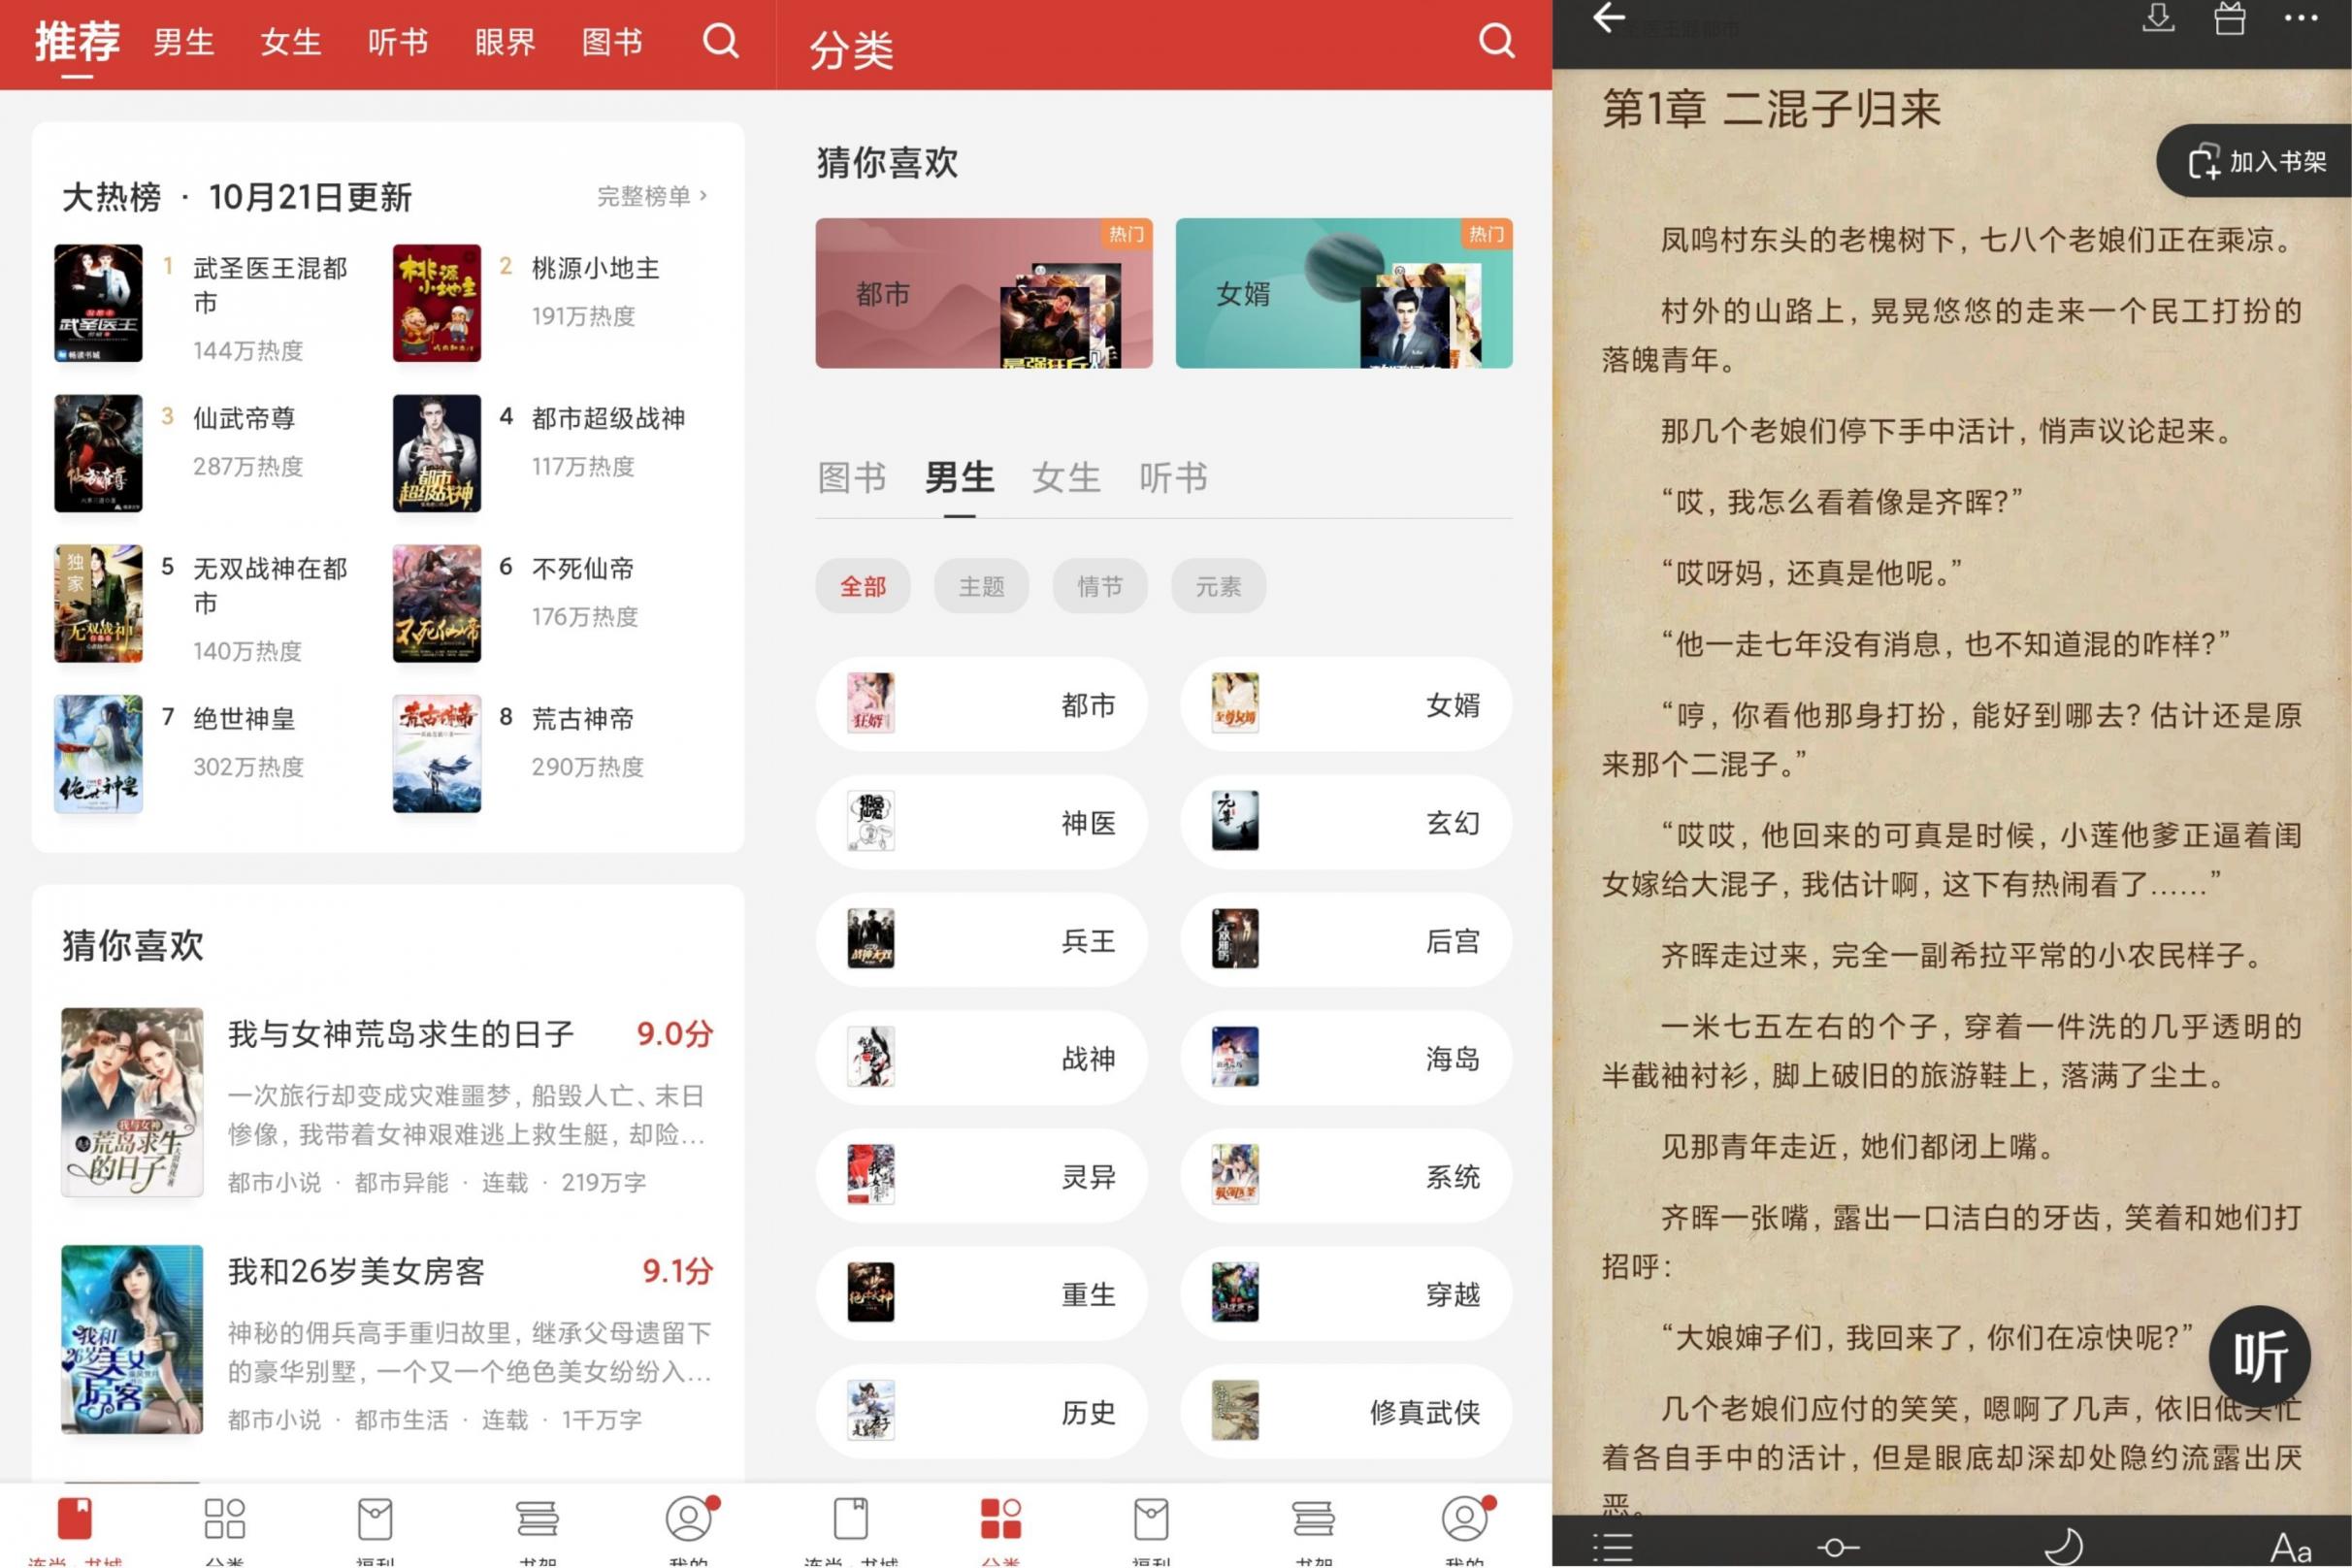Open the chapter list icon in reader toolbar
This screenshot has height=1568, width=2352.
(1613, 1545)
